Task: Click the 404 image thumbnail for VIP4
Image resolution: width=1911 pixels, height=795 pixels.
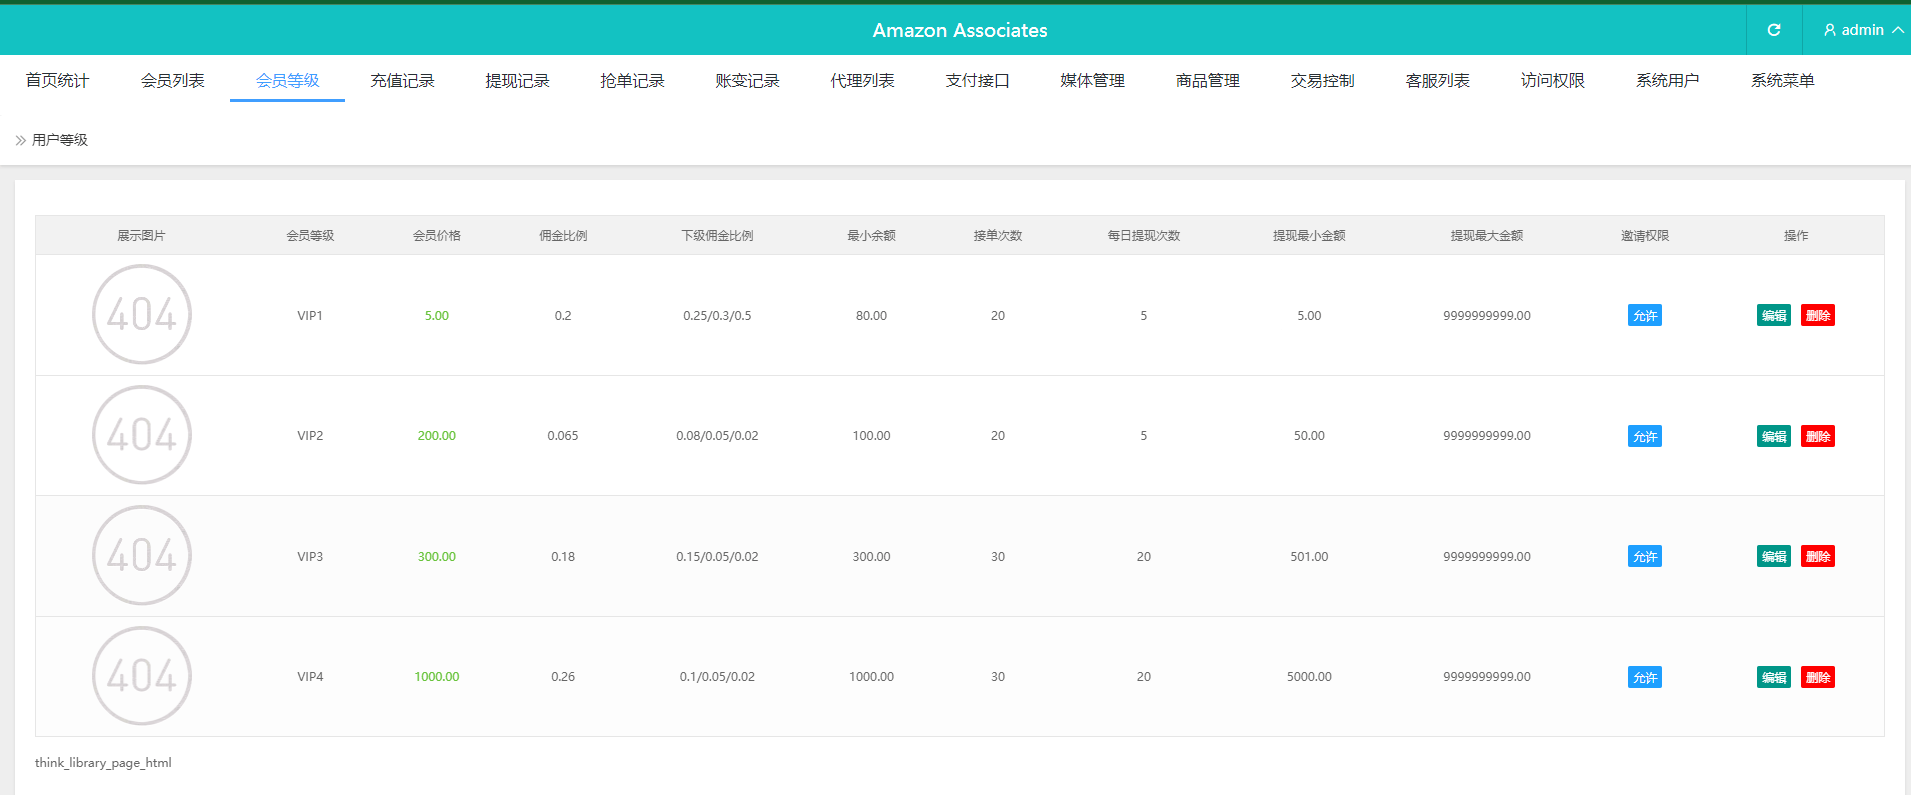Action: tap(141, 676)
